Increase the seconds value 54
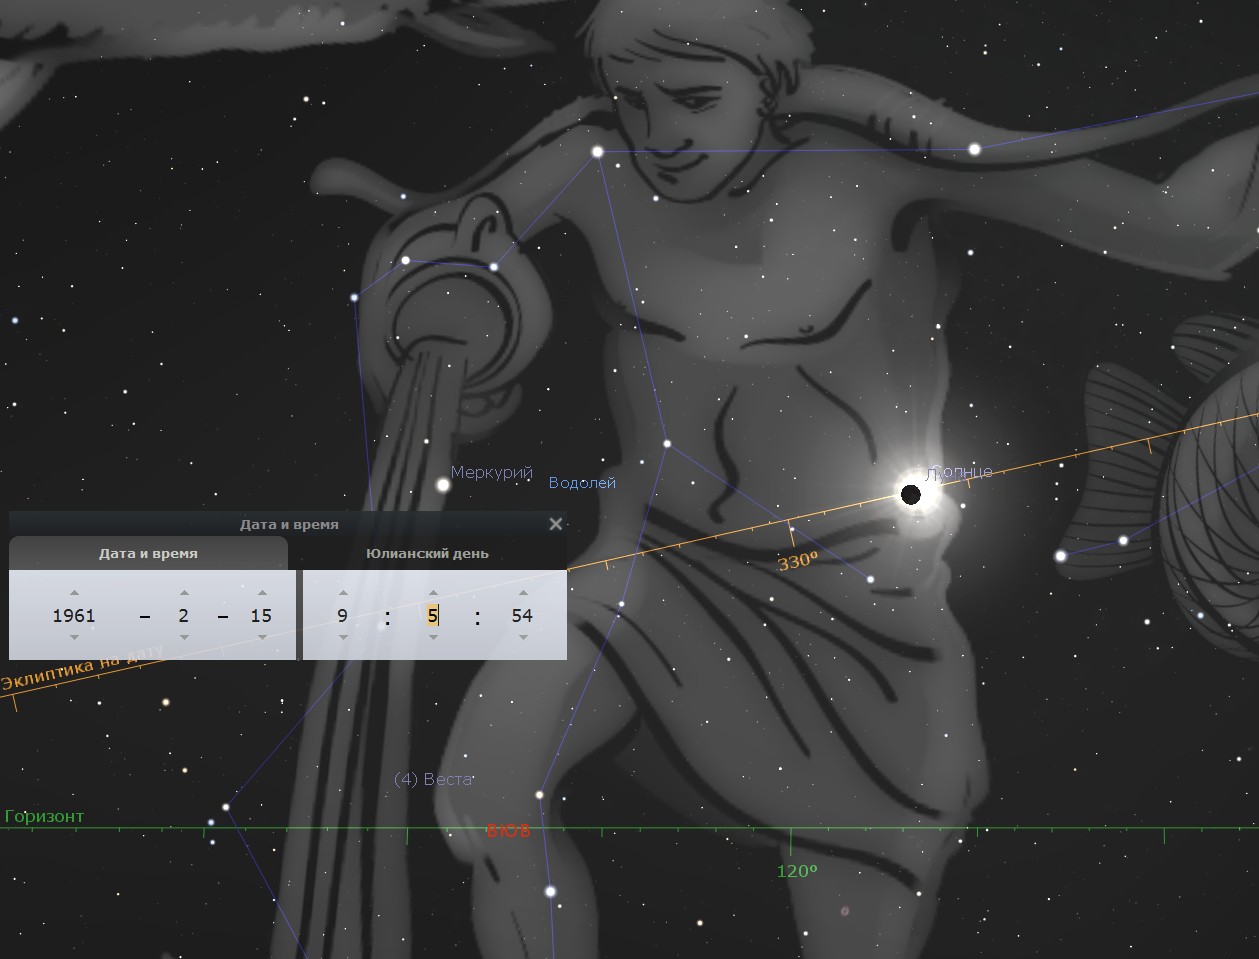 (522, 593)
